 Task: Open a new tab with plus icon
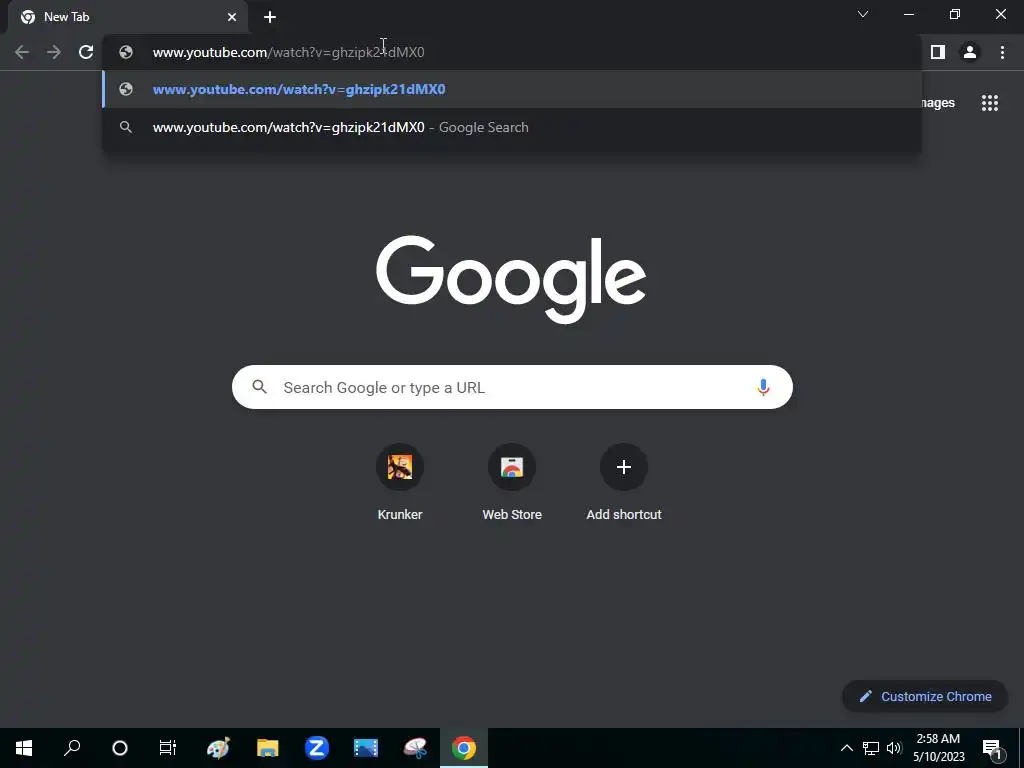(270, 17)
